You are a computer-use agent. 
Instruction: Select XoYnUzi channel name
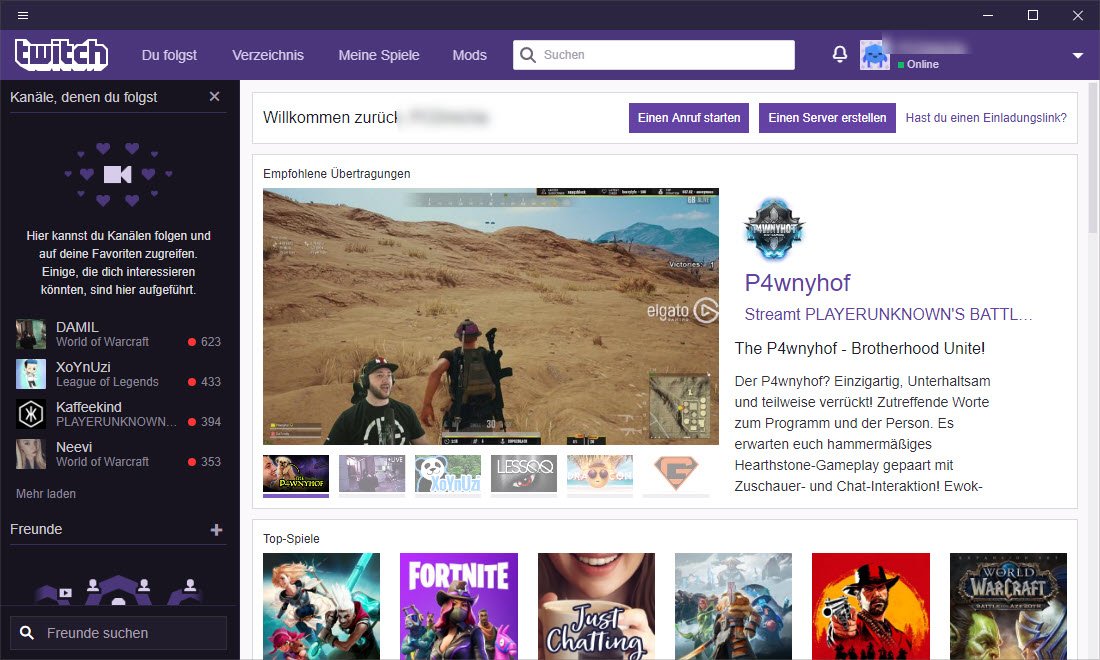pos(83,367)
